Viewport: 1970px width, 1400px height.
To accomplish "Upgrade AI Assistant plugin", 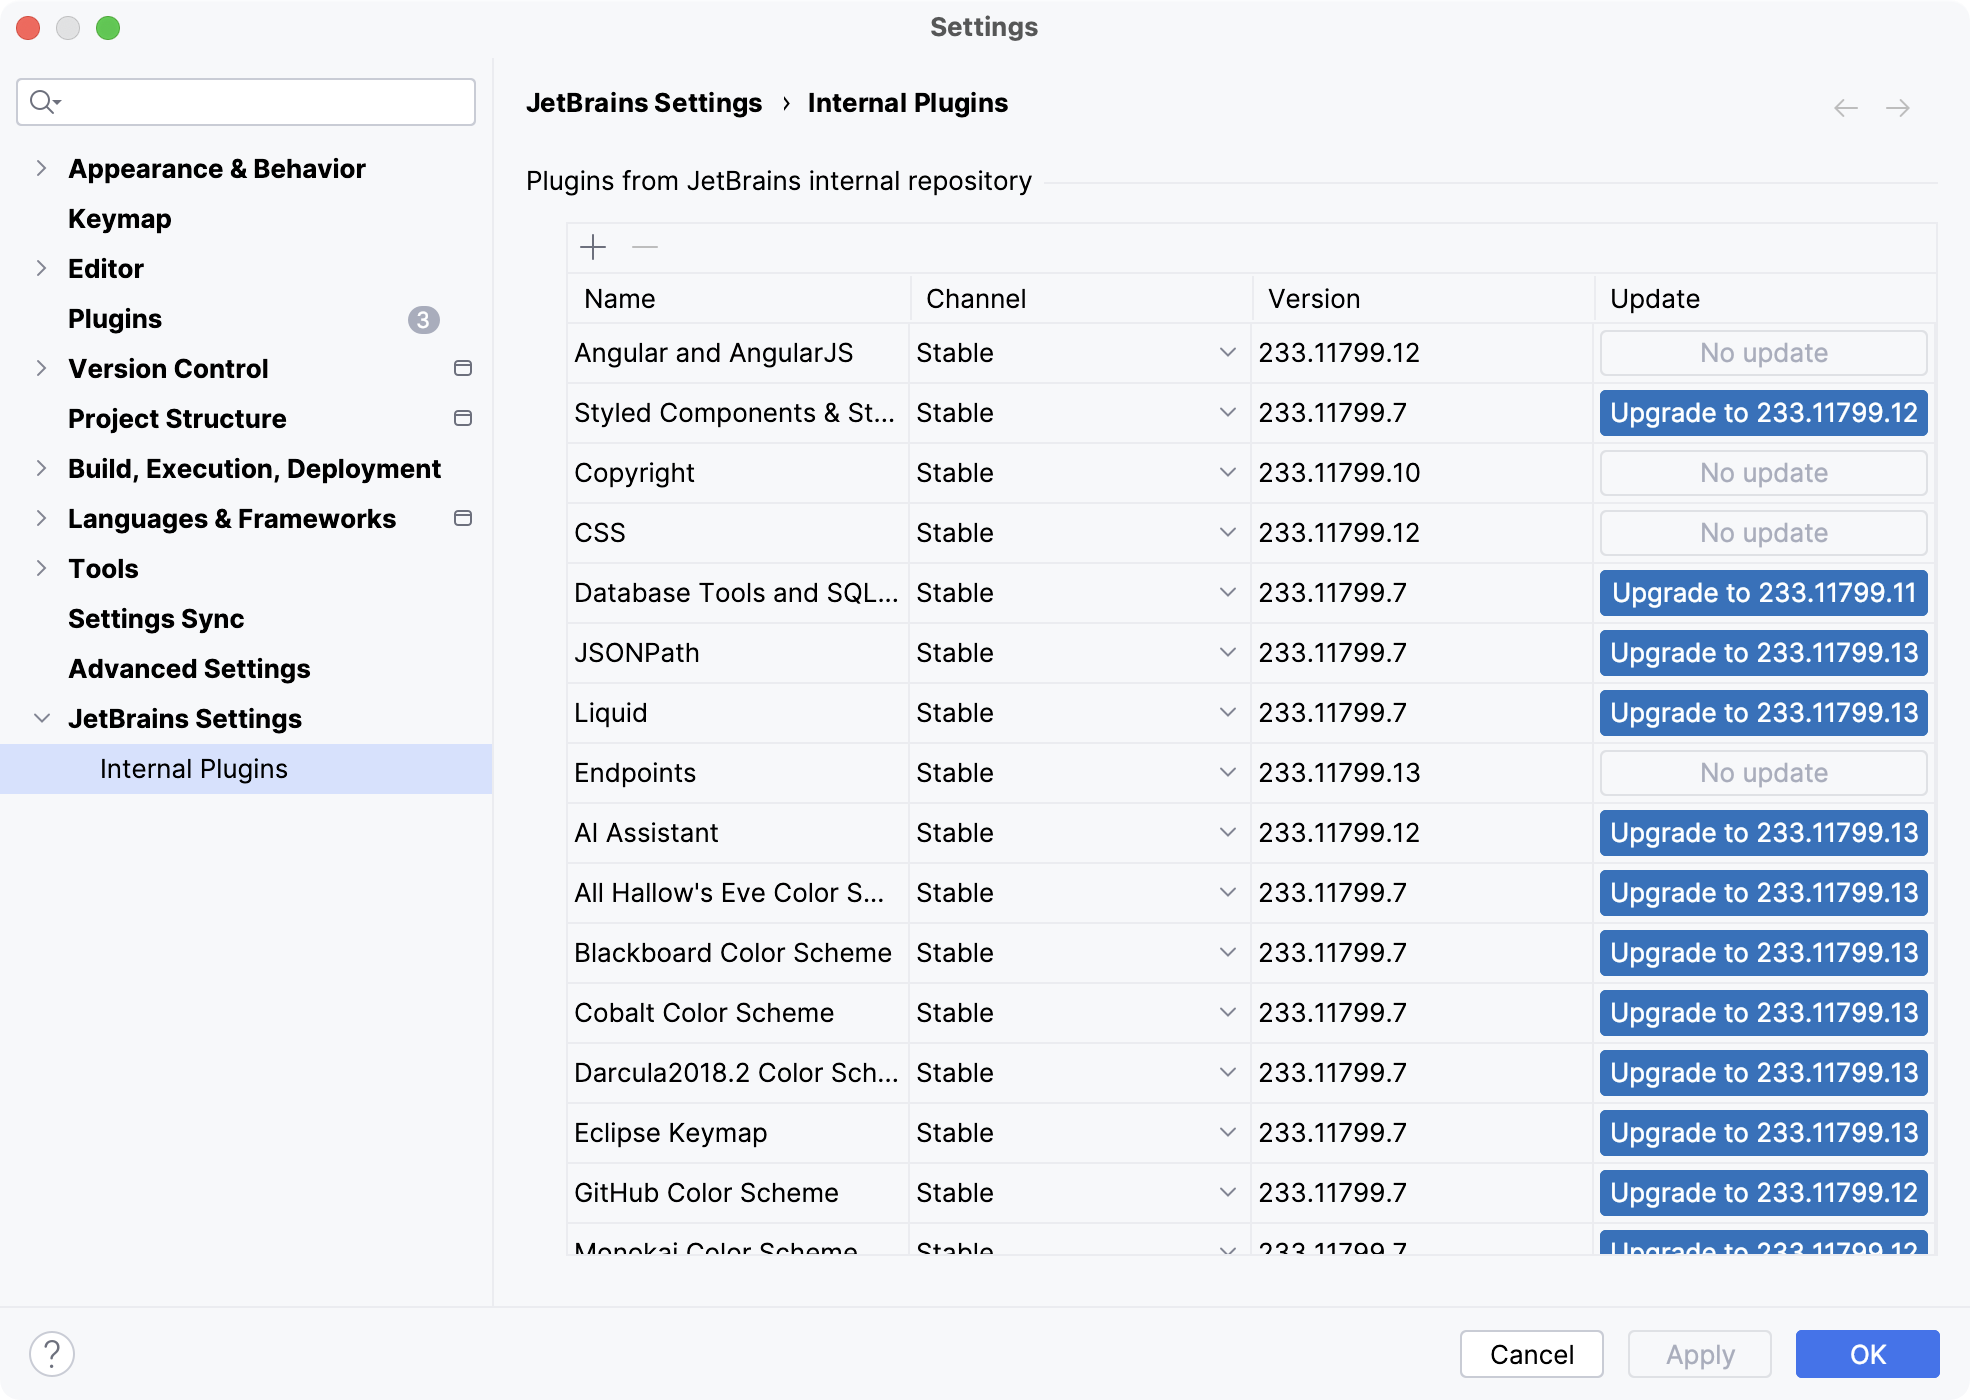I will point(1764,833).
